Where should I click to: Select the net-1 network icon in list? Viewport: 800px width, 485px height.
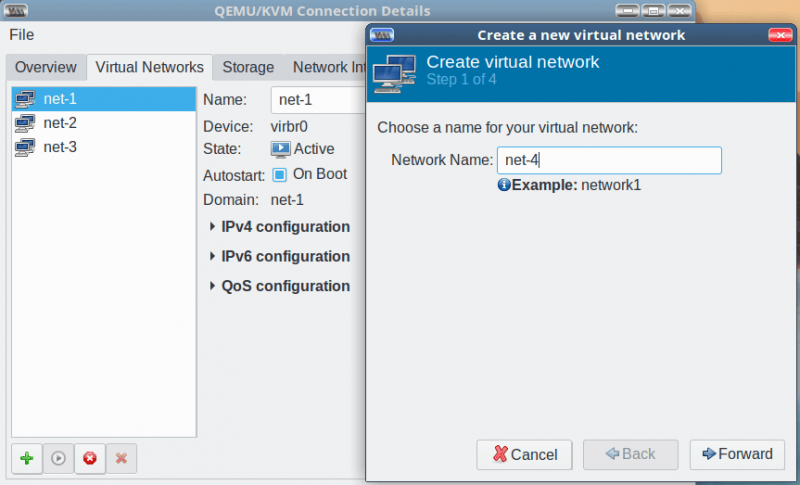tap(25, 99)
